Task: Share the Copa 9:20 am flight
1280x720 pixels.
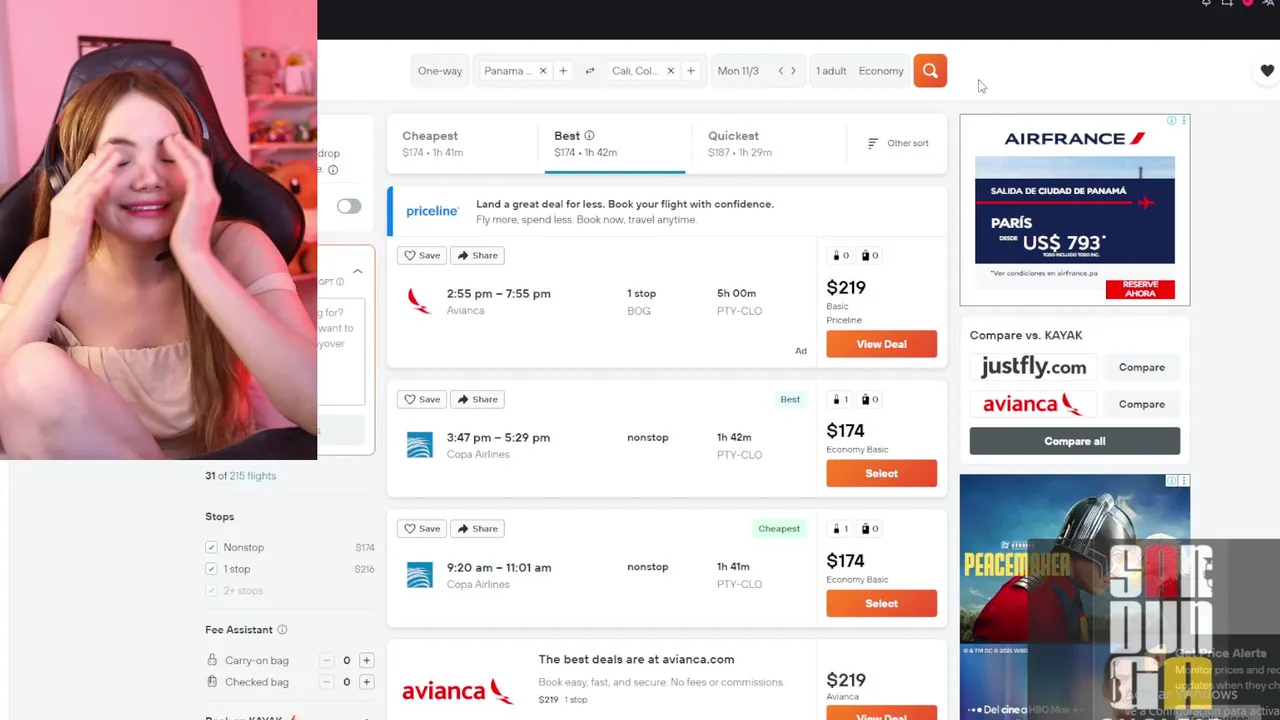Action: point(477,528)
